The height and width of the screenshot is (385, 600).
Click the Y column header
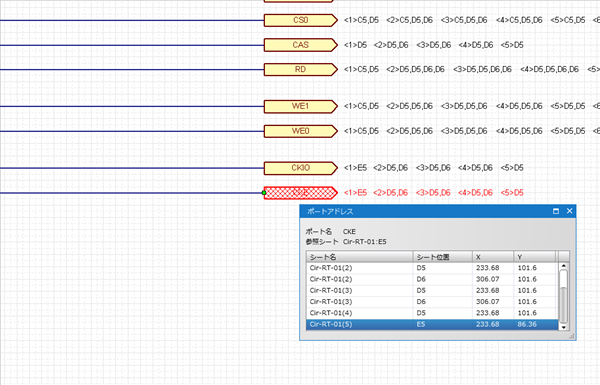click(x=535, y=257)
